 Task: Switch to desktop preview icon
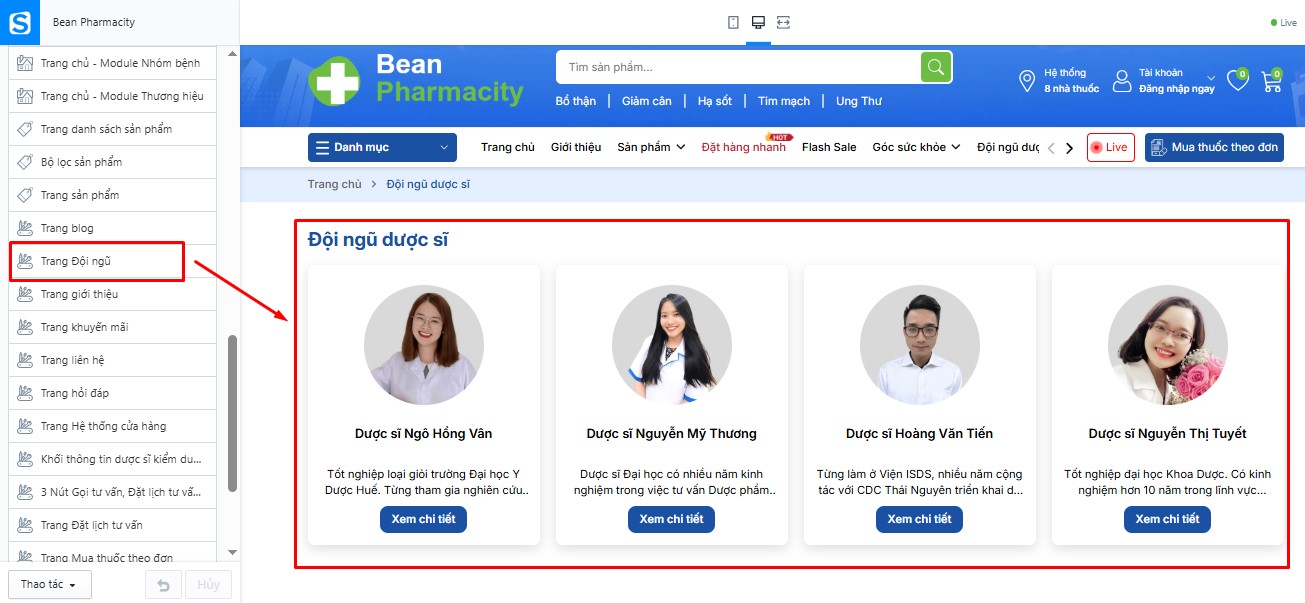758,22
